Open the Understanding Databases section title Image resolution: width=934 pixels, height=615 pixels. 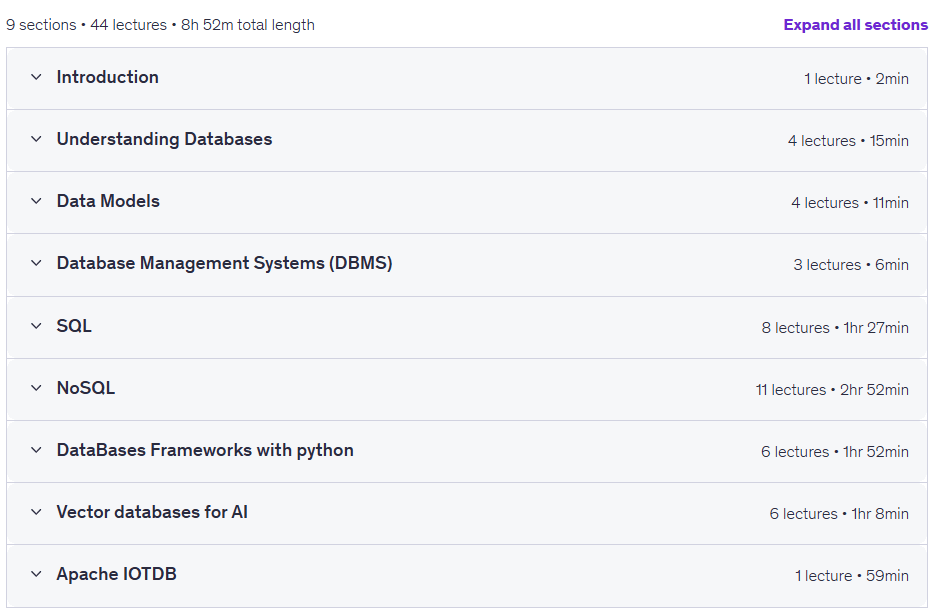[164, 139]
